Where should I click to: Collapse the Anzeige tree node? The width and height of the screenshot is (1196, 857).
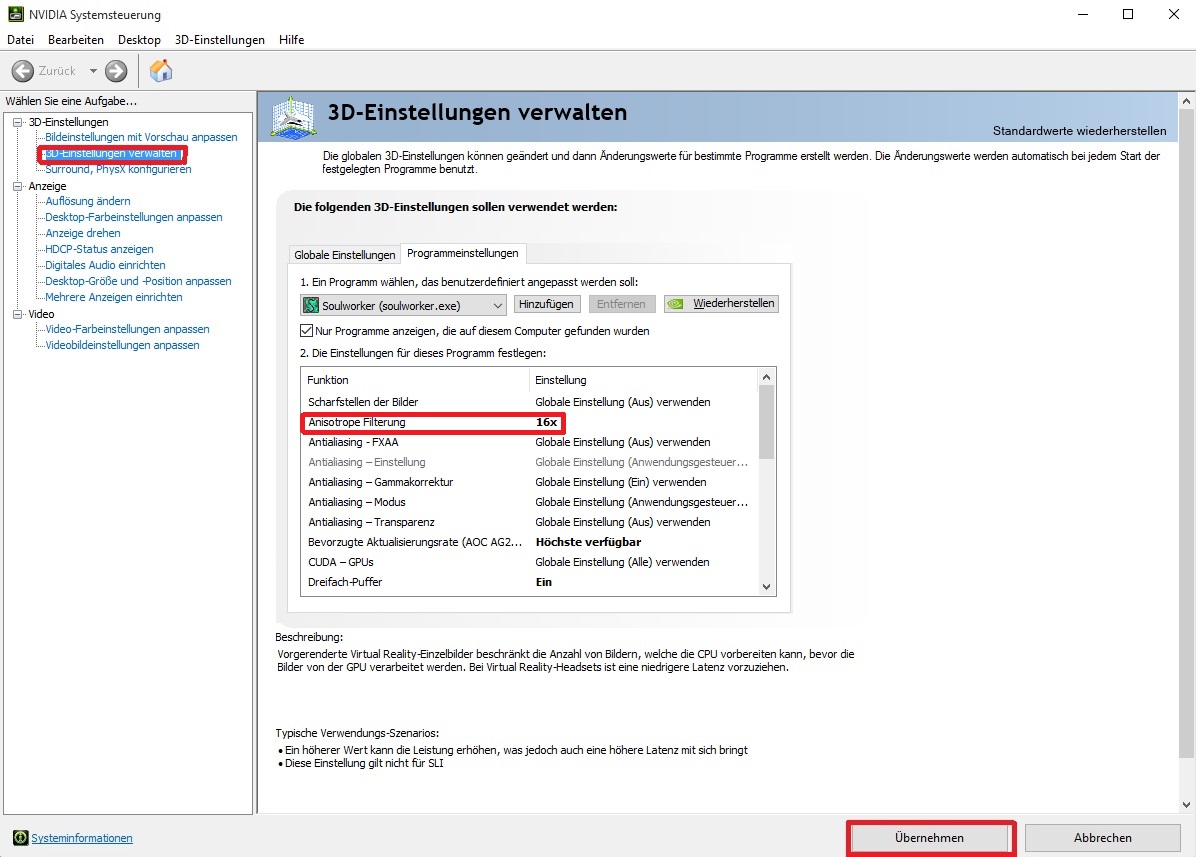tap(17, 186)
